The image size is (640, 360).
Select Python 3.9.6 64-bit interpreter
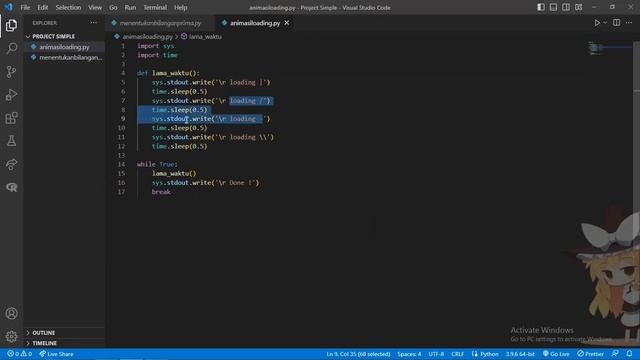[x=520, y=354]
